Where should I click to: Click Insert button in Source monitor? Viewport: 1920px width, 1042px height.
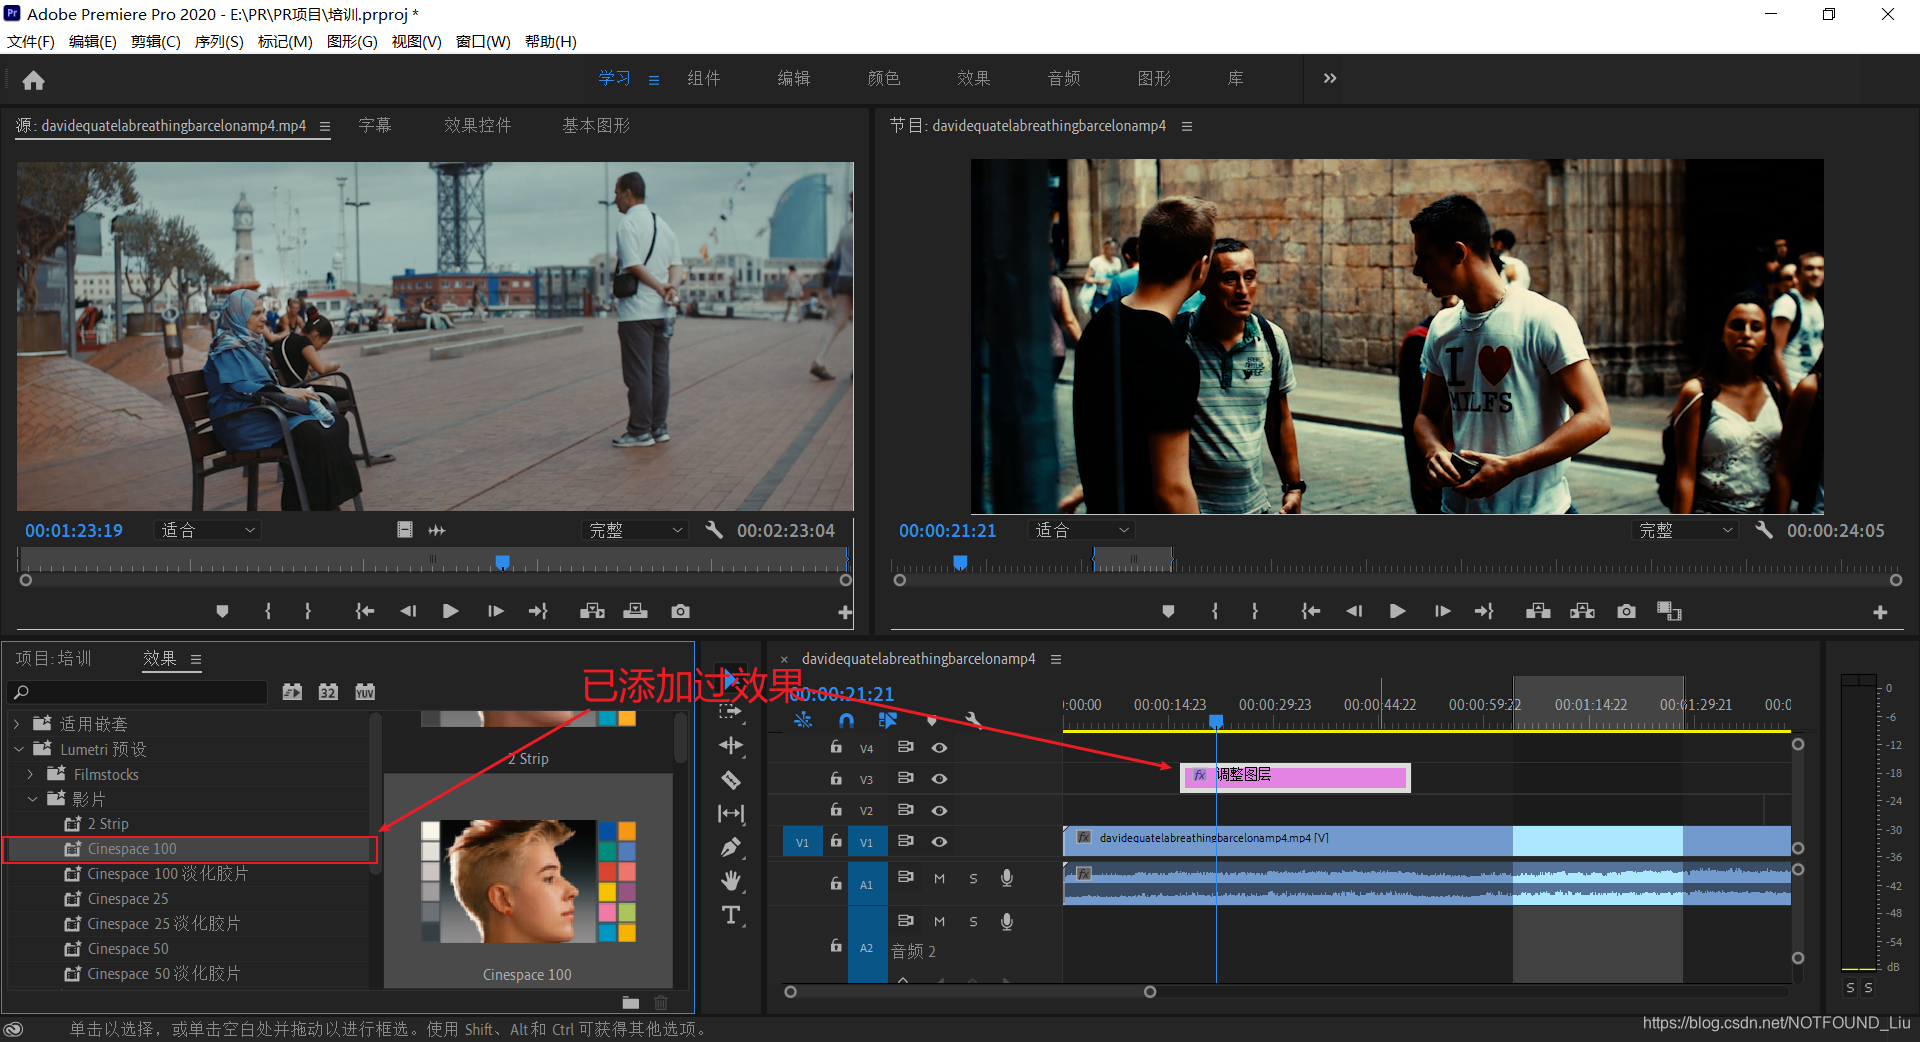pyautogui.click(x=592, y=611)
